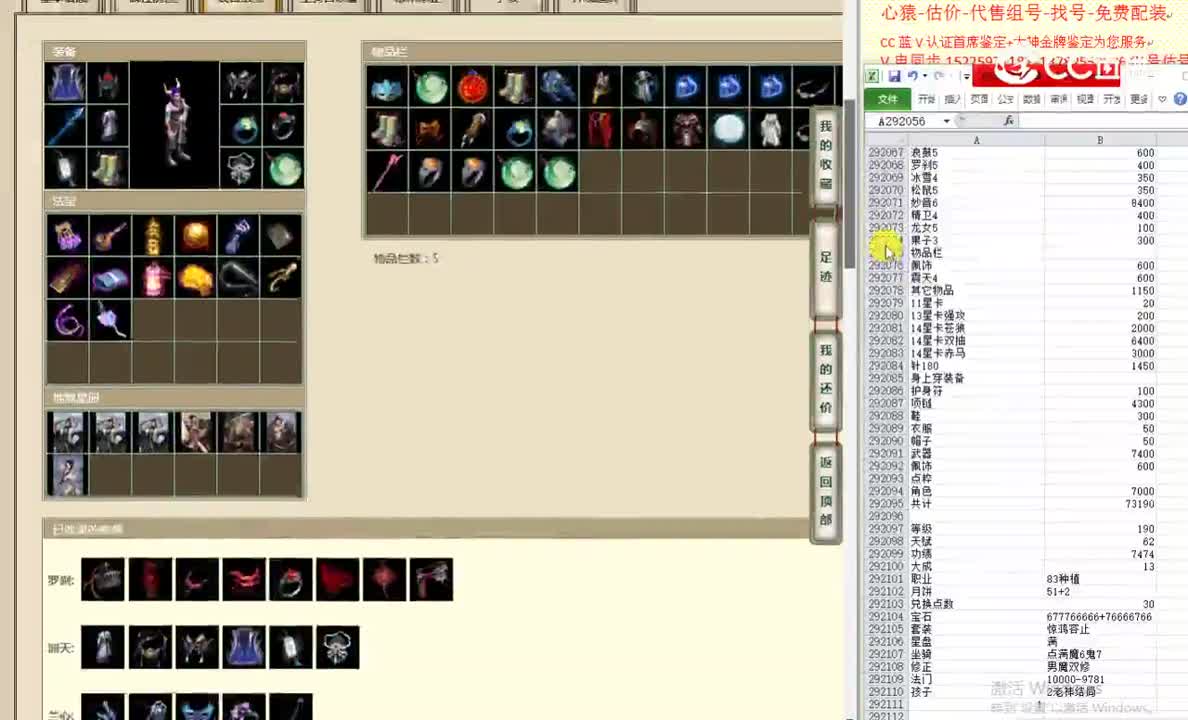Image resolution: width=1188 pixels, height=720 pixels.
Task: Select column B header in Excel
Action: pyautogui.click(x=1100, y=140)
